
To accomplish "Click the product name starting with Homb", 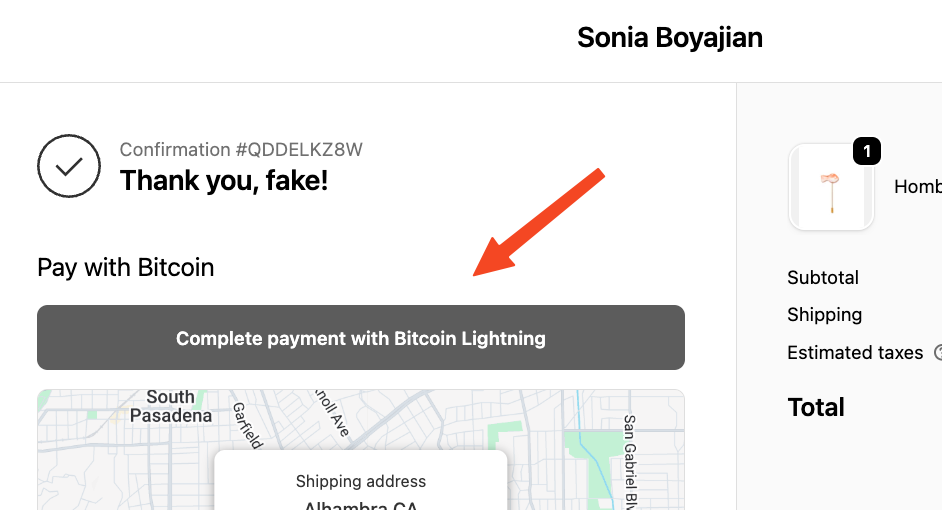I will [x=917, y=187].
